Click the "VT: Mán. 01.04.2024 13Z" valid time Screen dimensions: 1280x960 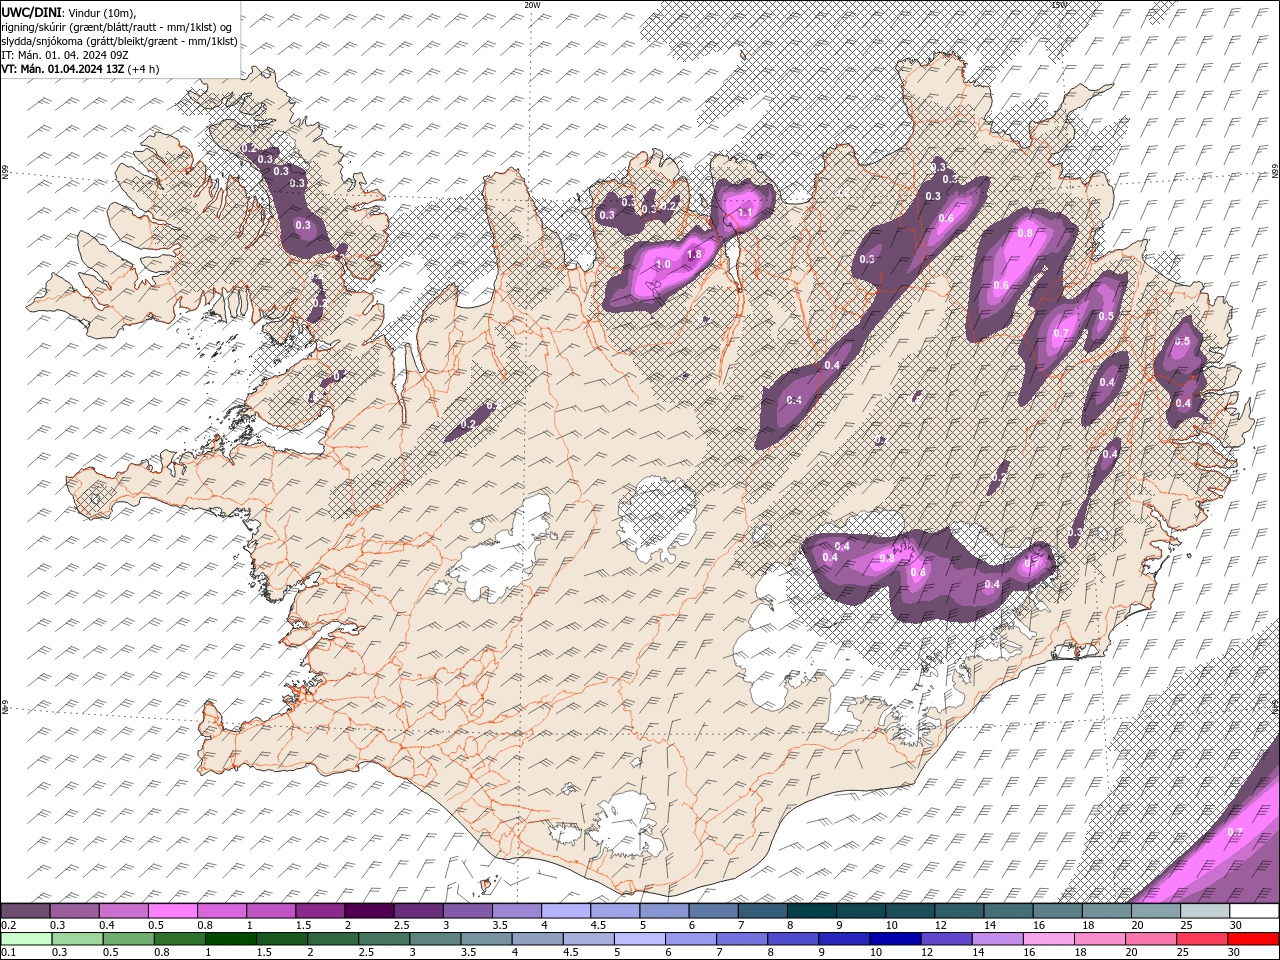(62, 69)
